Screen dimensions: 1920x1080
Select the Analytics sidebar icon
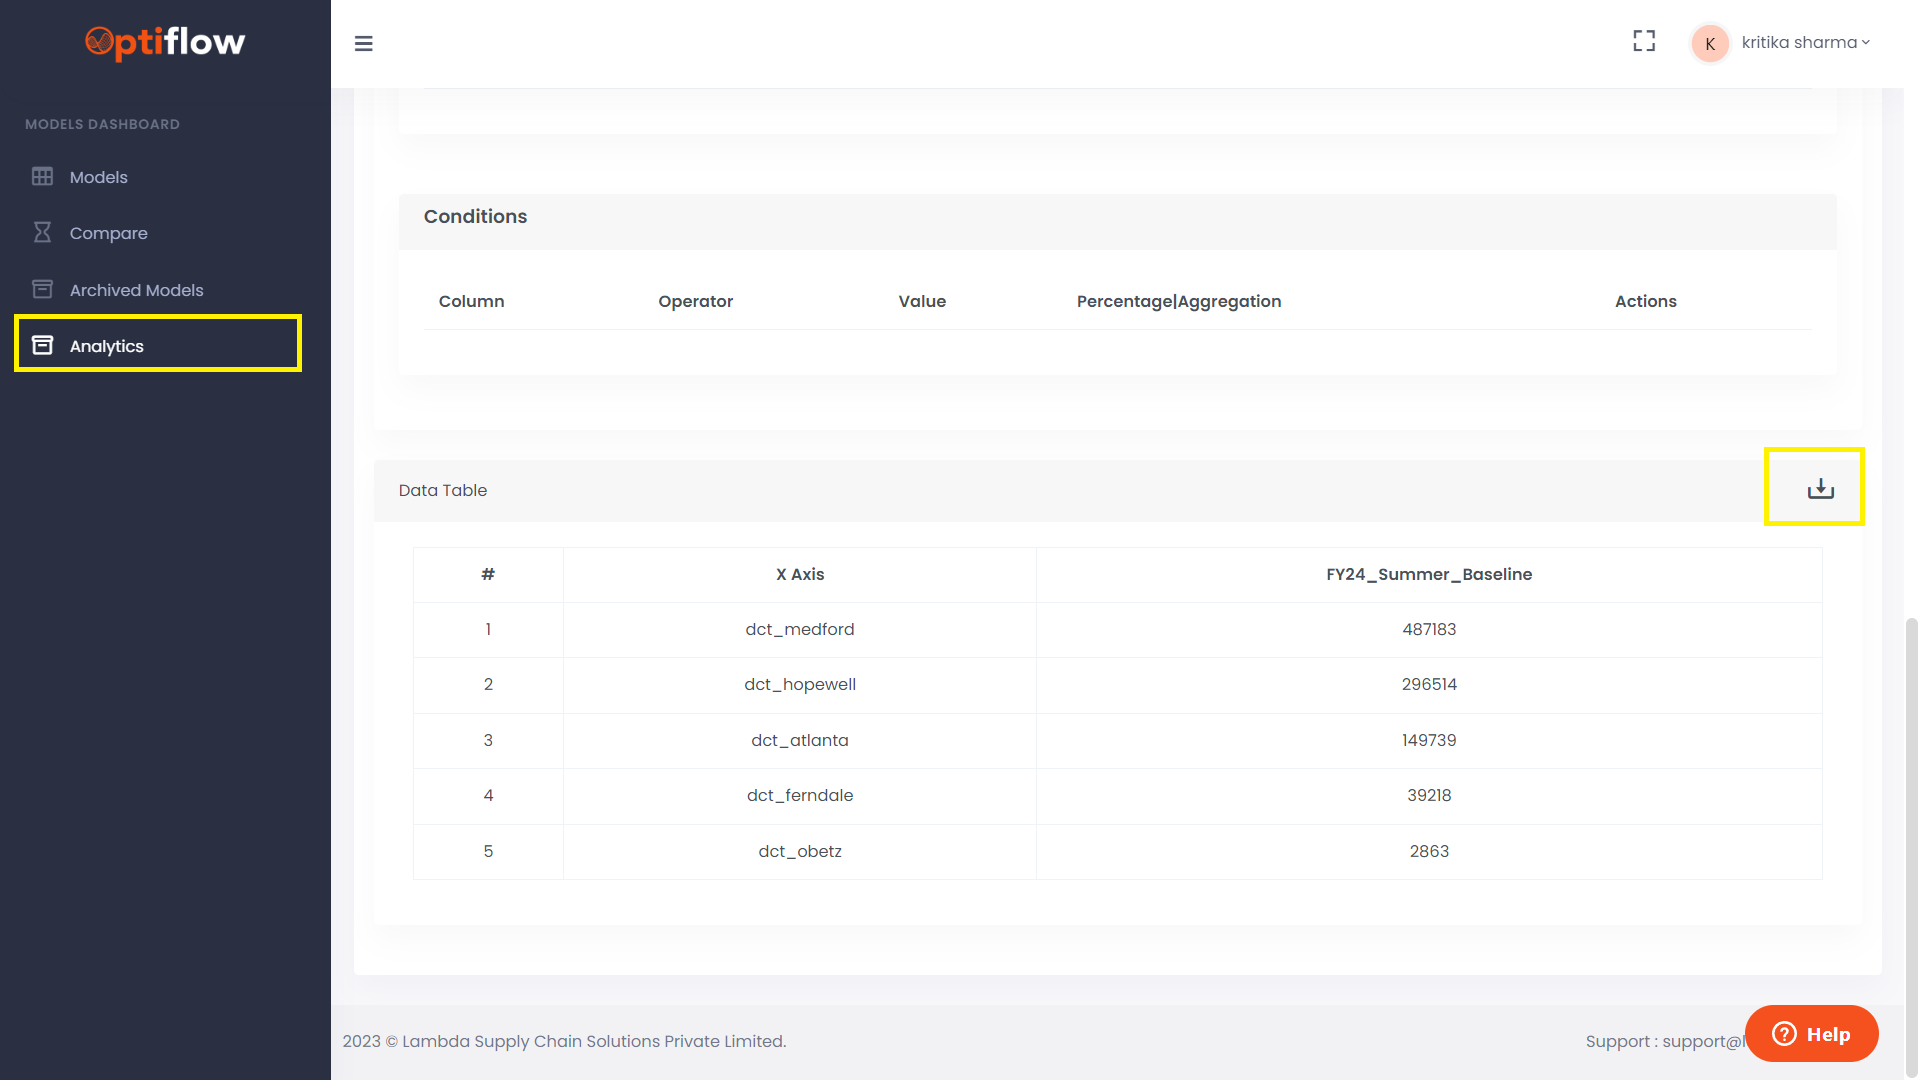pos(42,345)
